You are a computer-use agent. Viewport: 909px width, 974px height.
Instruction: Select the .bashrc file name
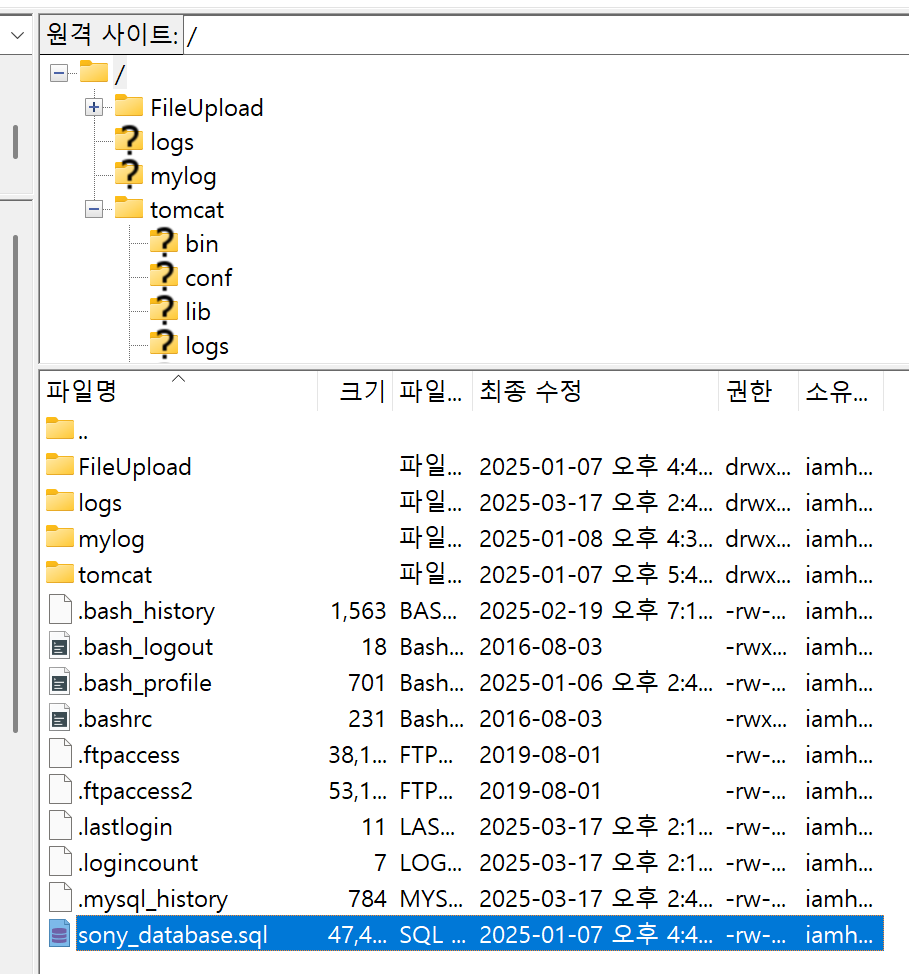click(115, 719)
